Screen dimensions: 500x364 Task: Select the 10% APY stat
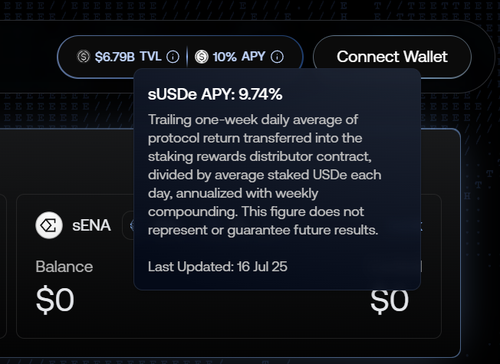(x=239, y=57)
